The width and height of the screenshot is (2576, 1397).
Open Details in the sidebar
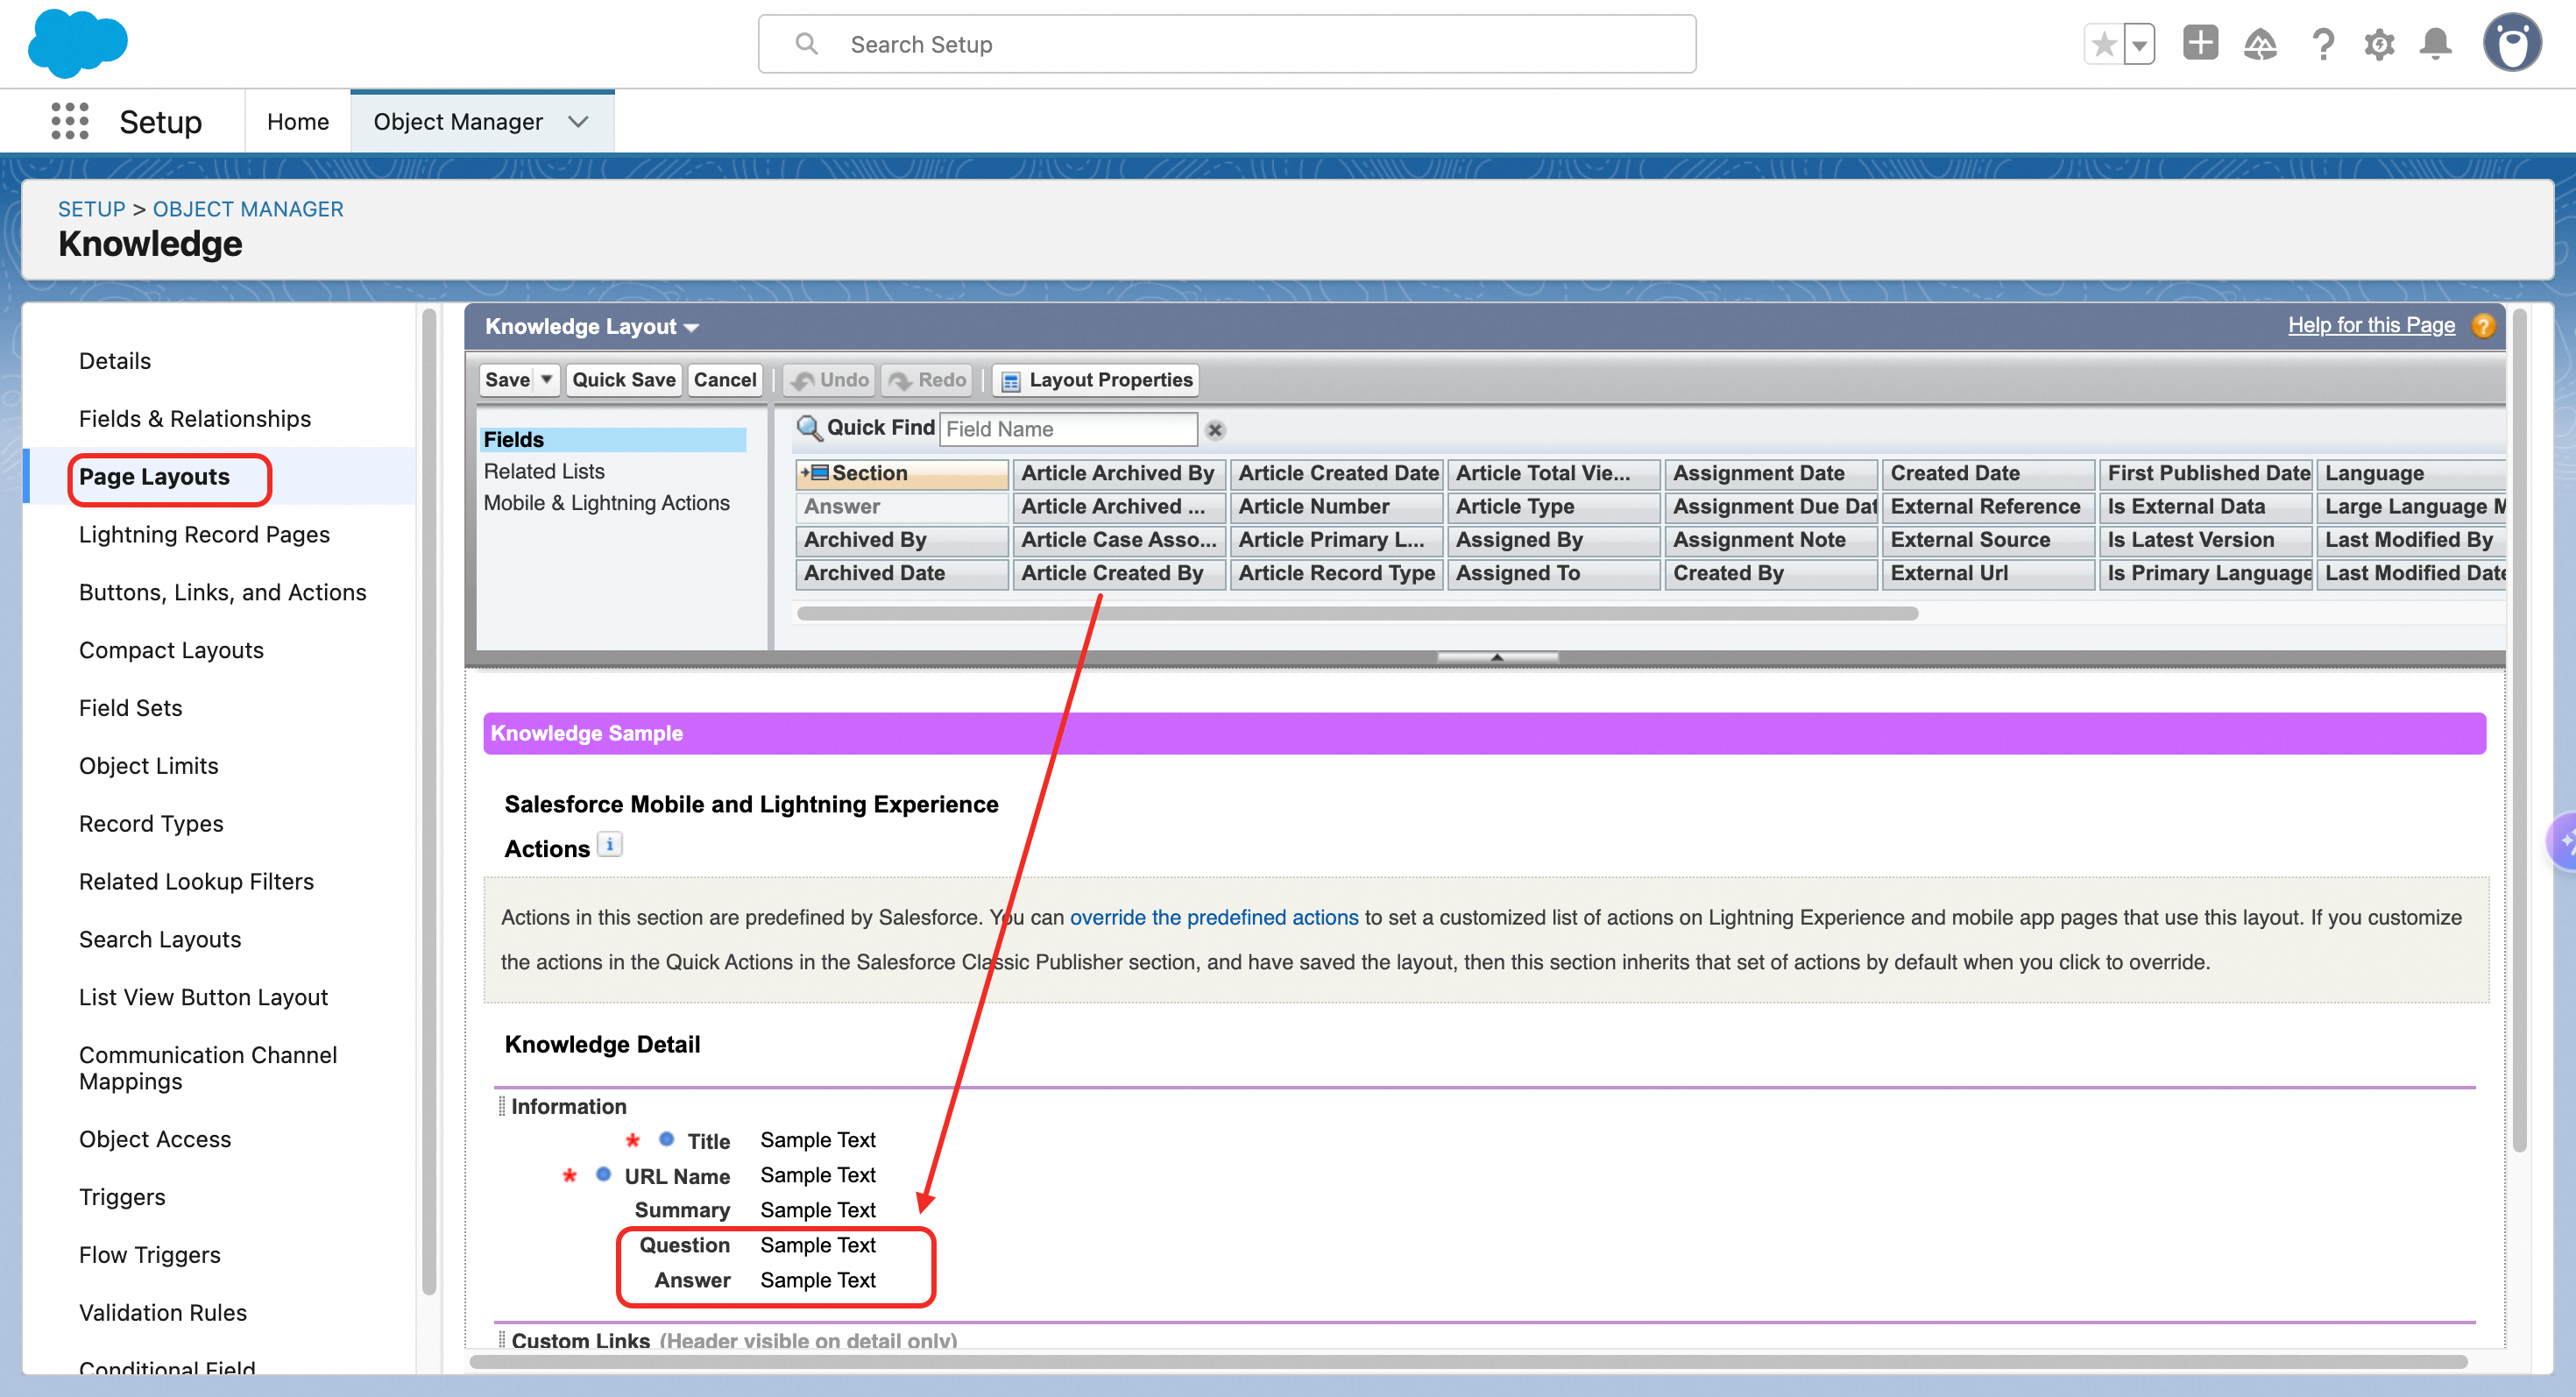click(x=115, y=361)
